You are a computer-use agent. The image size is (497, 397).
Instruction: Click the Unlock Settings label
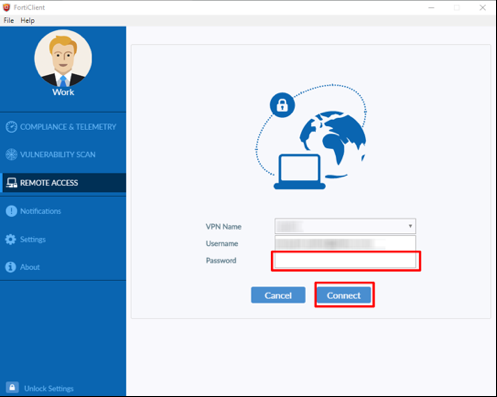click(49, 389)
